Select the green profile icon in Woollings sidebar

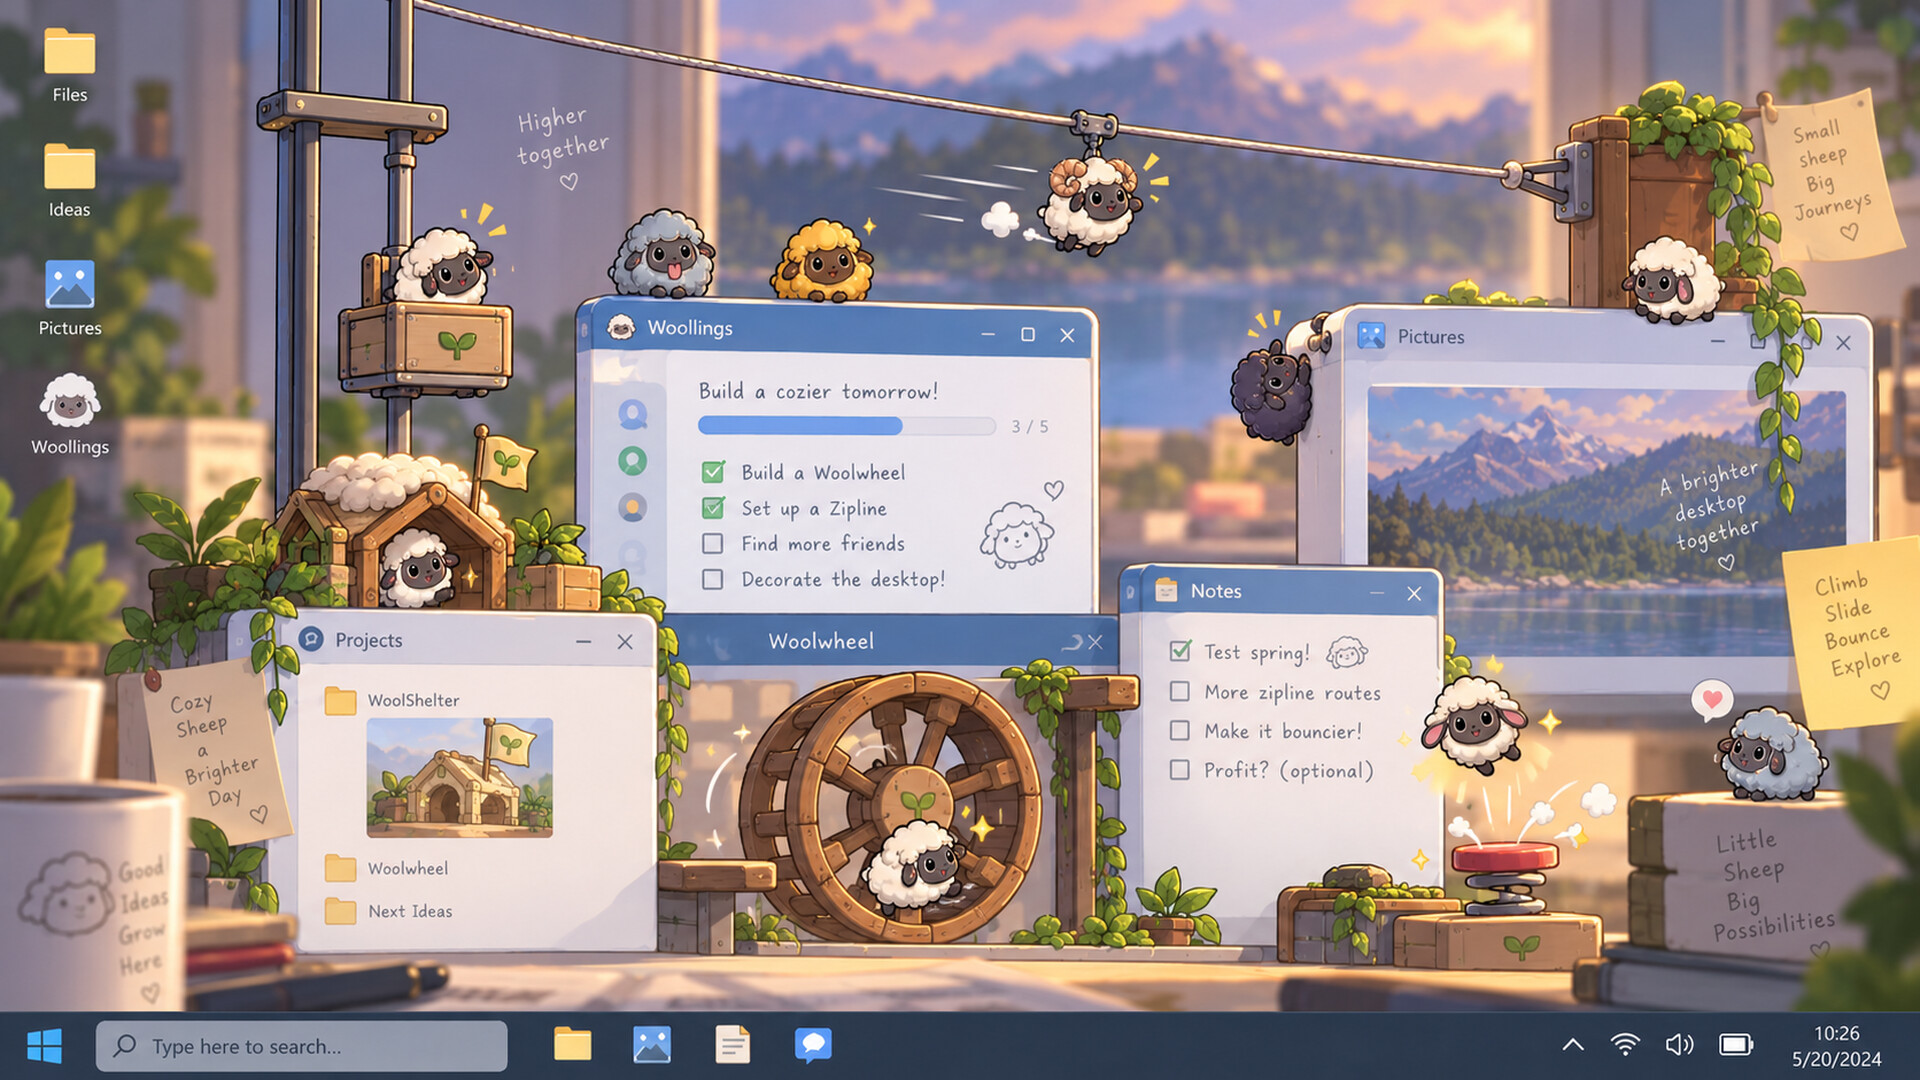coord(632,461)
